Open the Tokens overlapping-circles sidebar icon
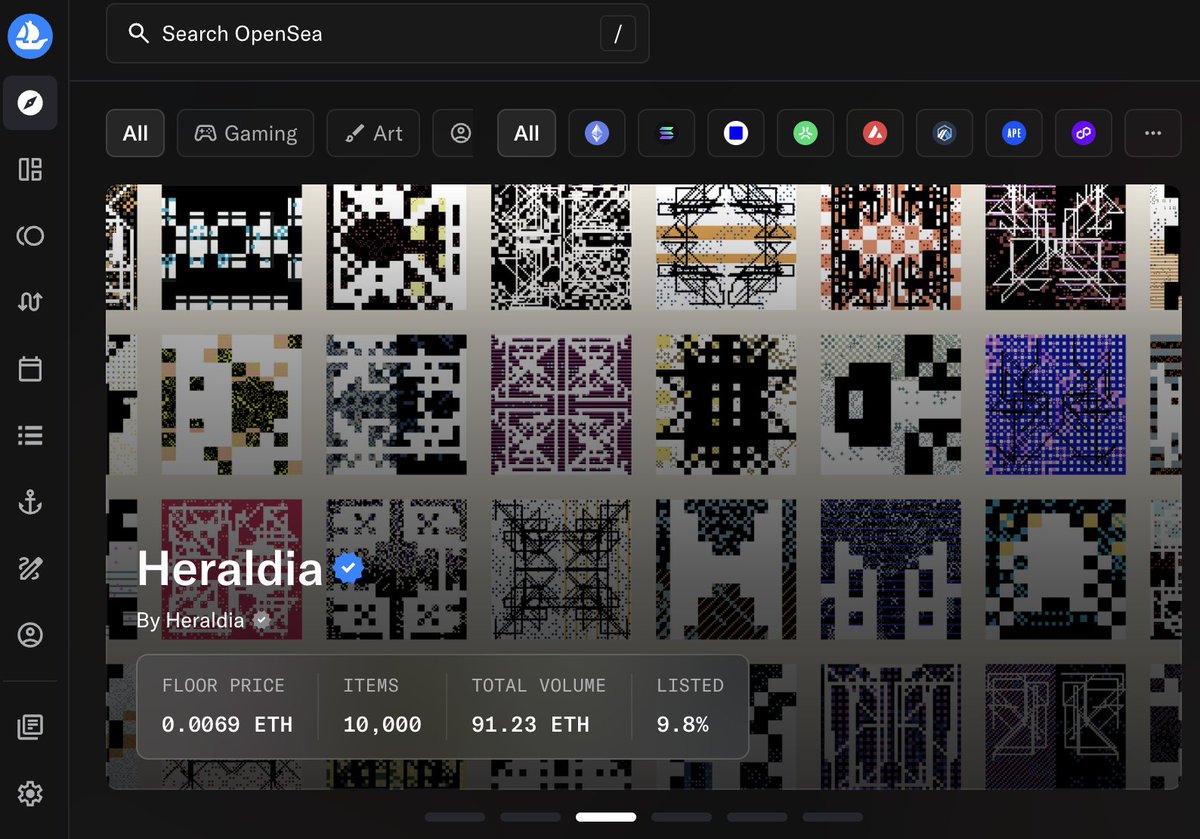 coord(30,235)
